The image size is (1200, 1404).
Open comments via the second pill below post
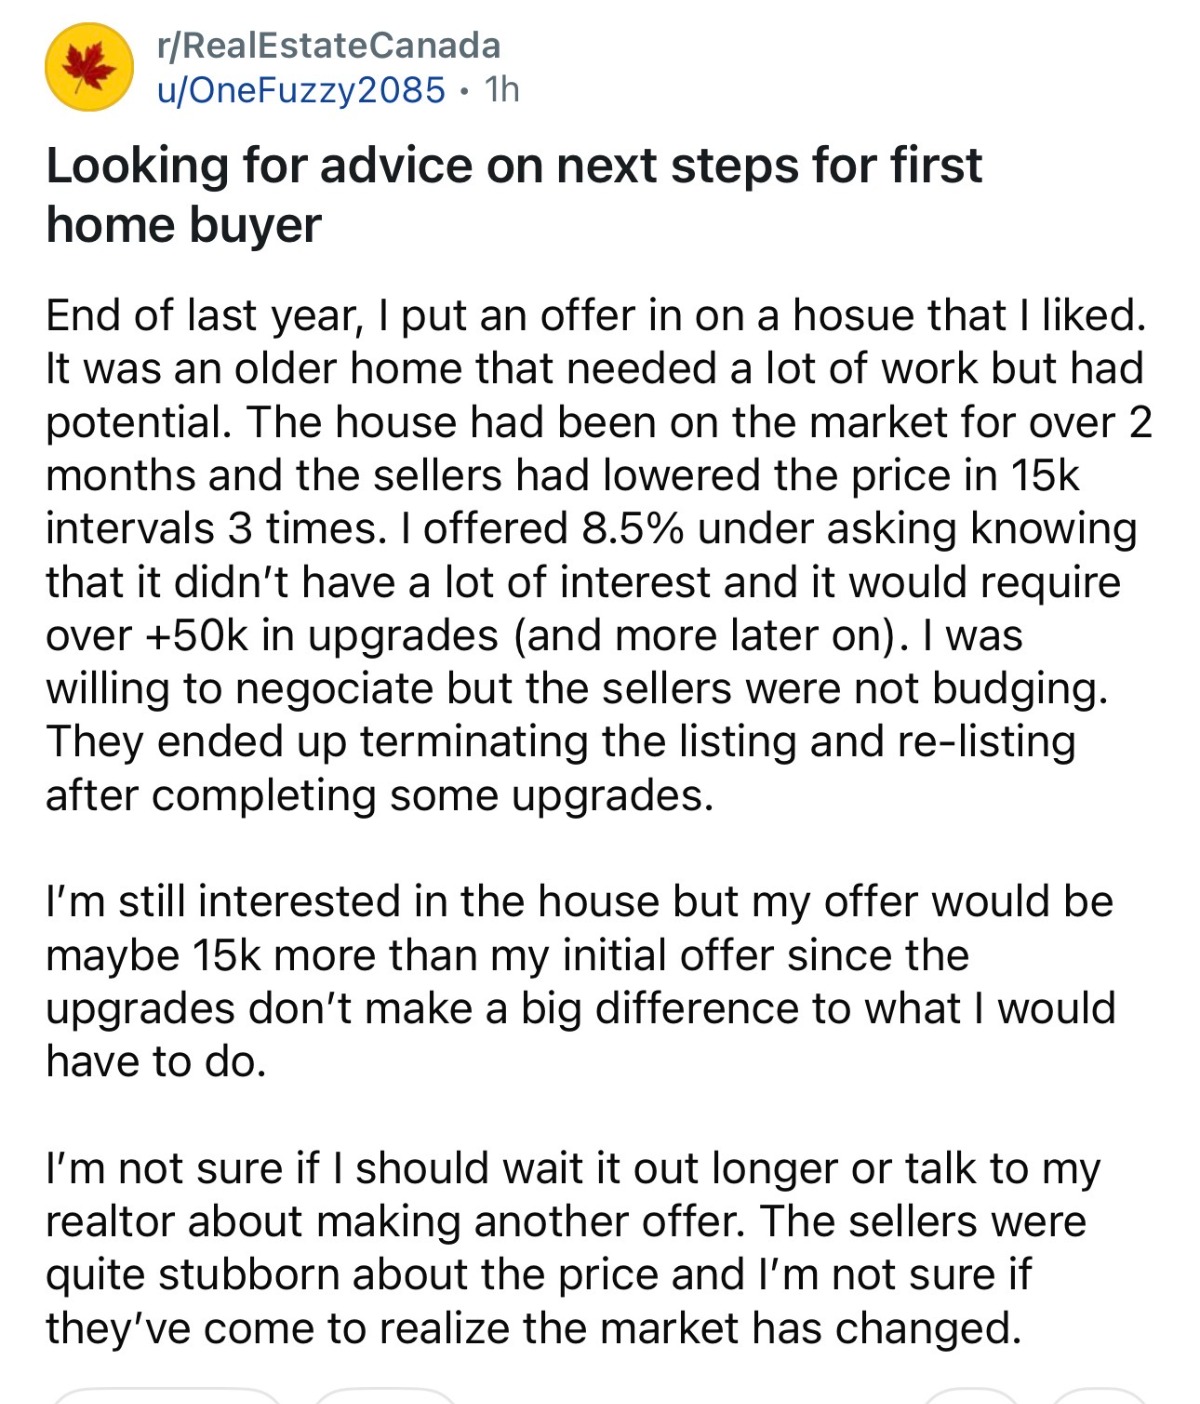[x=385, y=1396]
